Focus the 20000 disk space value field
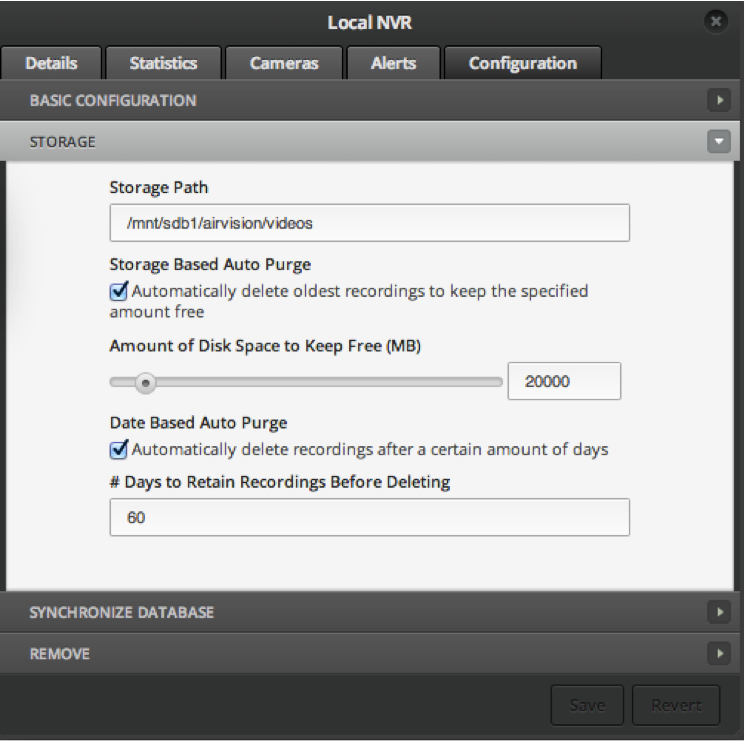Screen dimensions: 745x741 pyautogui.click(x=564, y=381)
